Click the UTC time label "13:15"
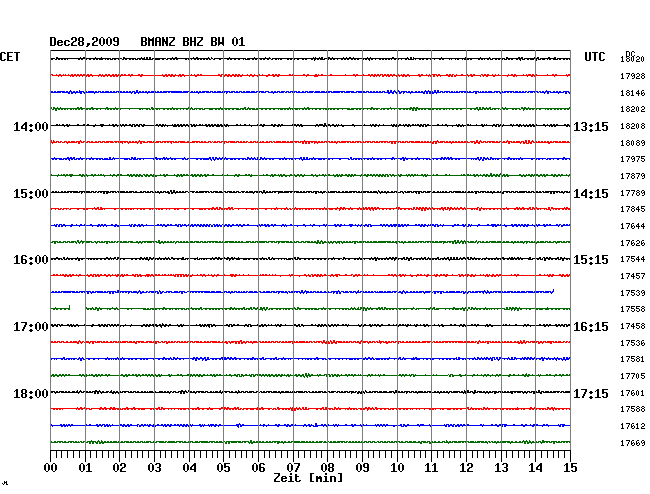 (x=591, y=126)
